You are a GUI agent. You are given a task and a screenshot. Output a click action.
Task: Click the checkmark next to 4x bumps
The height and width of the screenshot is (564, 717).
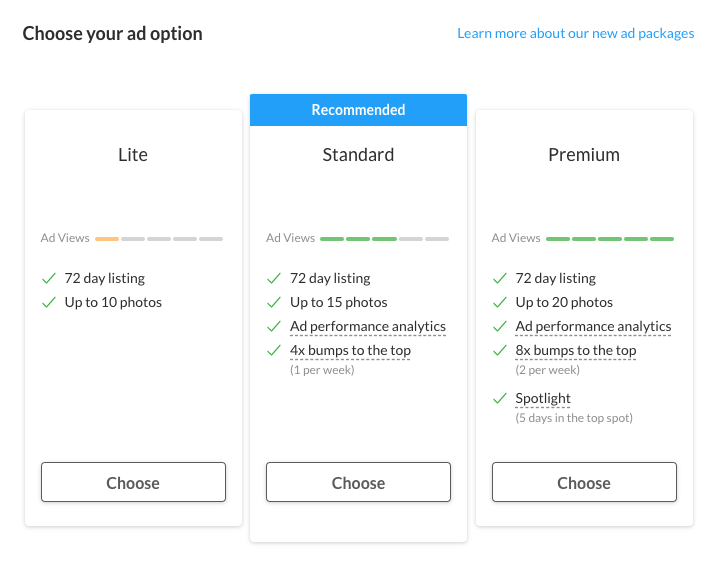[274, 350]
